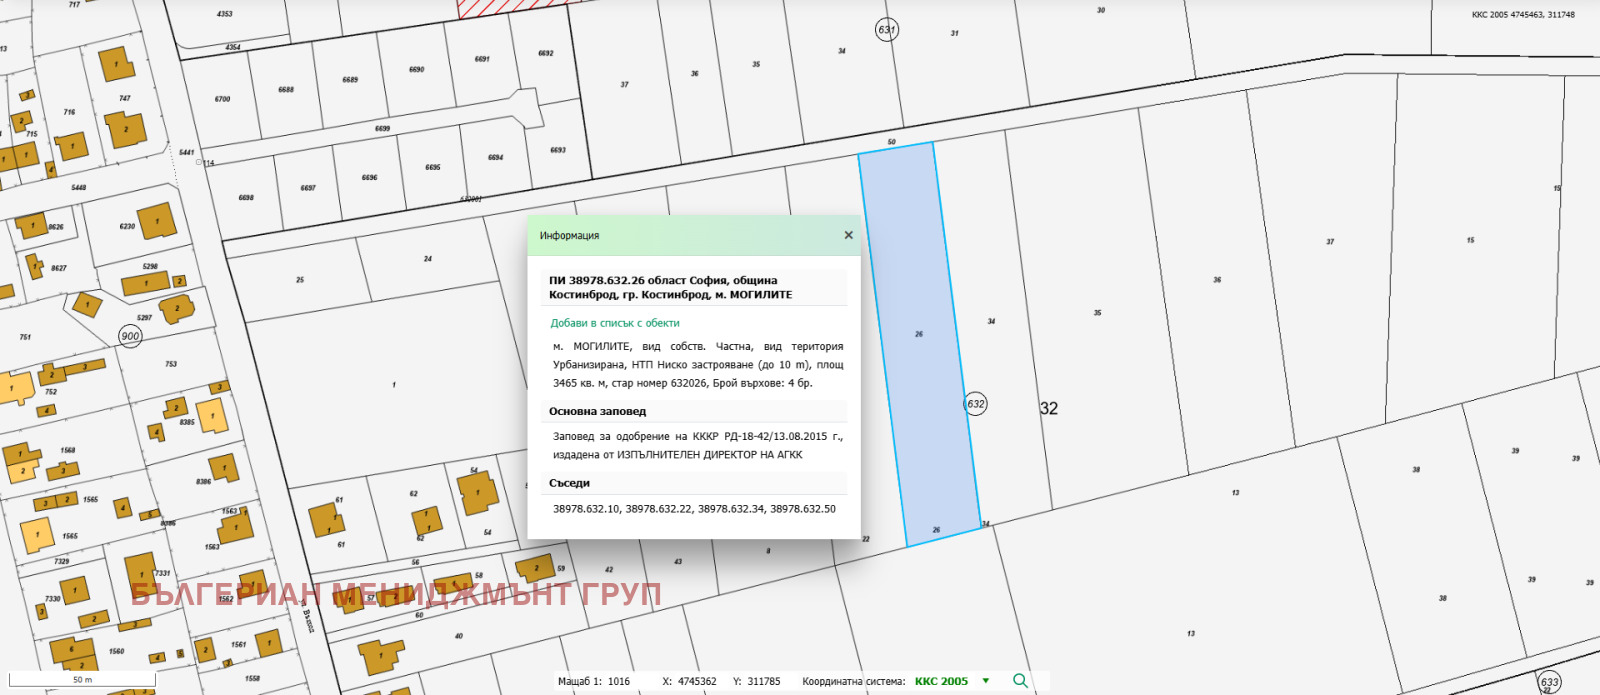The width and height of the screenshot is (1600, 695).
Task: Click the 'Основна заповед' section header
Action: click(597, 411)
